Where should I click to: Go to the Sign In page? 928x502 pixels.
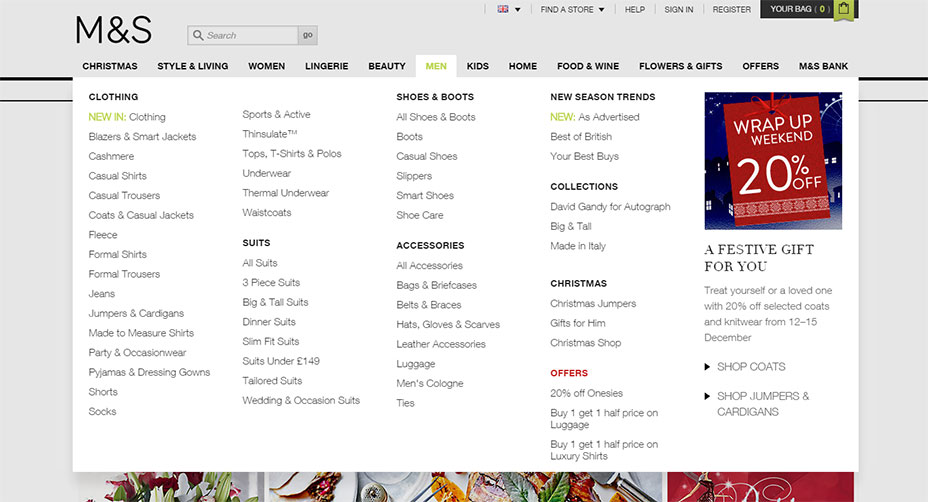click(678, 10)
